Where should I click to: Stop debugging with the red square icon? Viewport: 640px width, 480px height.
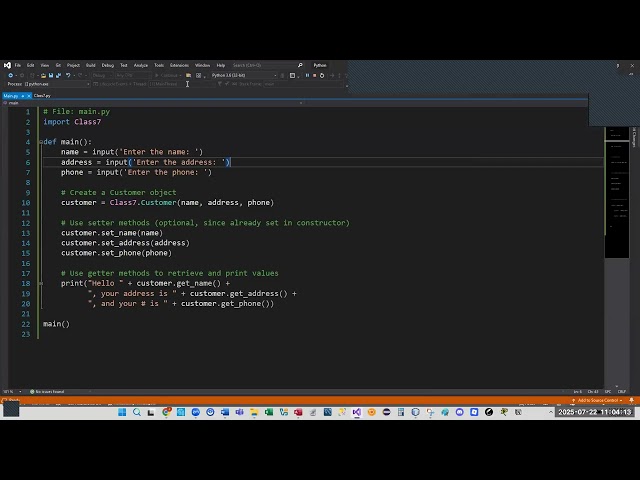(315, 76)
